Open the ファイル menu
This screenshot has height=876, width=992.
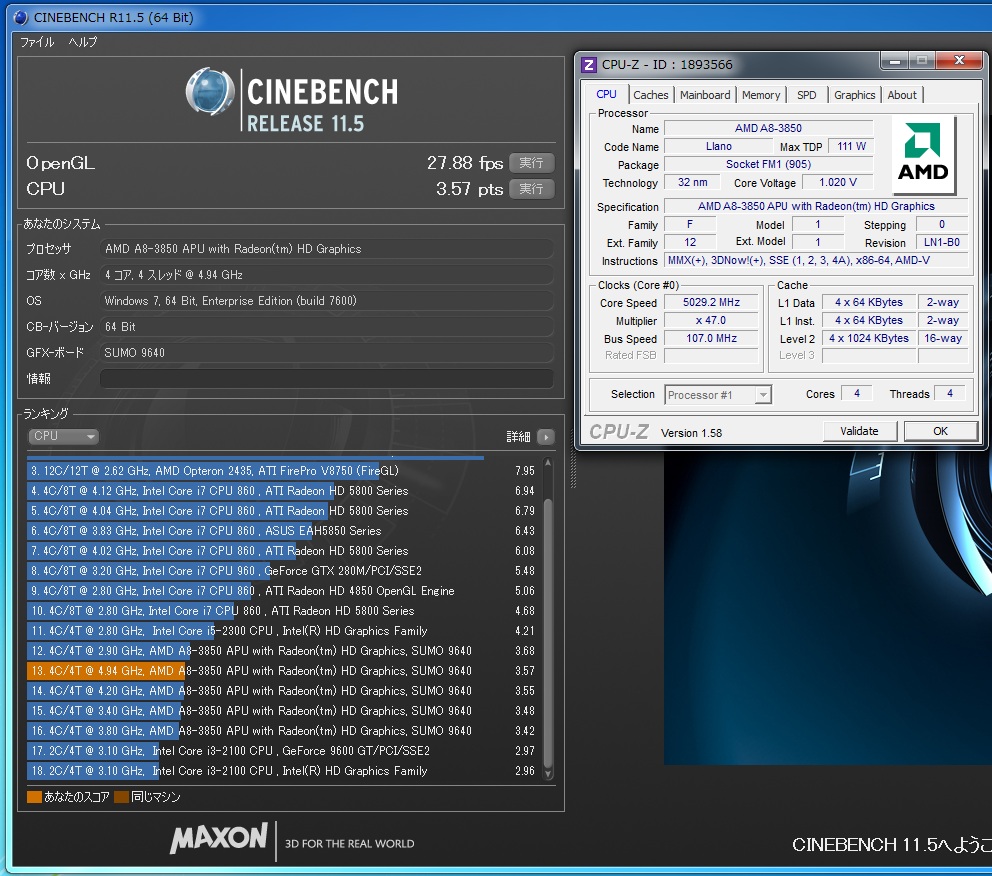click(x=38, y=42)
